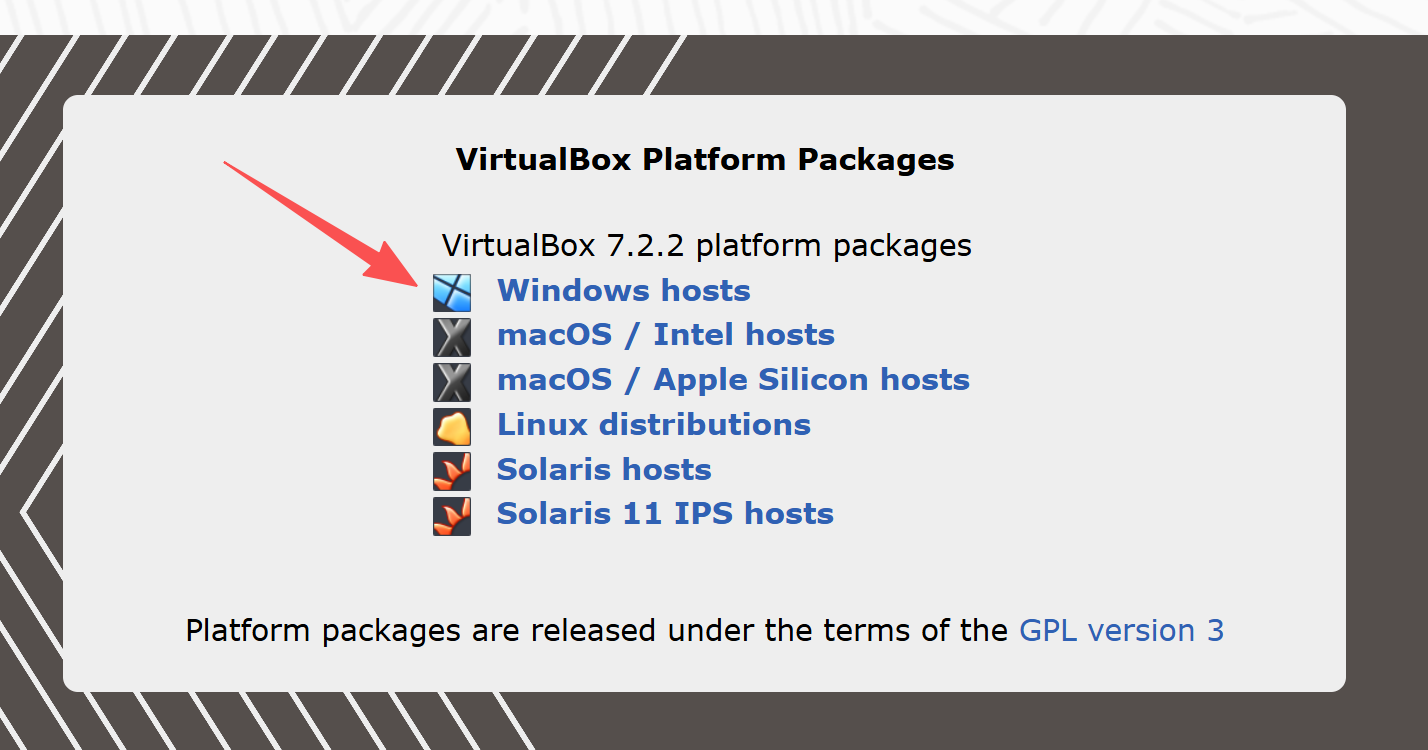
Task: Open the Linux distributions download link
Action: click(x=653, y=424)
